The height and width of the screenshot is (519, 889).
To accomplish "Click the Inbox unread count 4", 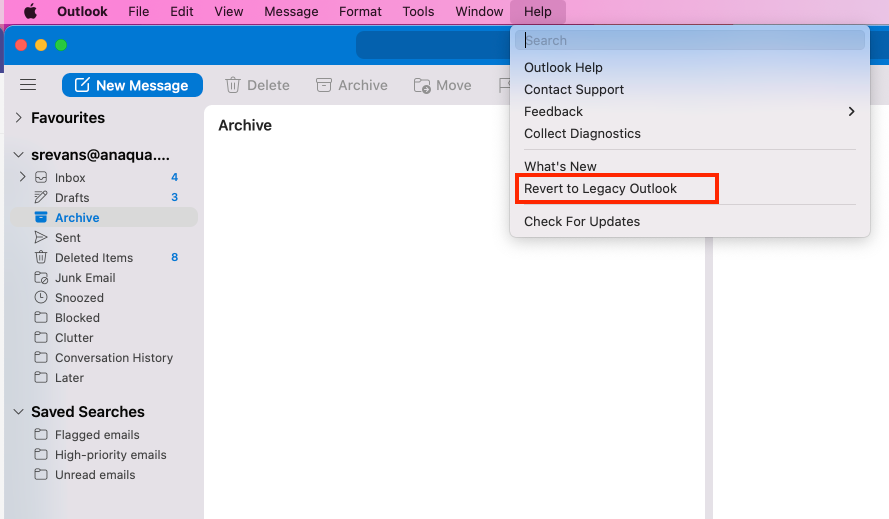I will coord(175,177).
